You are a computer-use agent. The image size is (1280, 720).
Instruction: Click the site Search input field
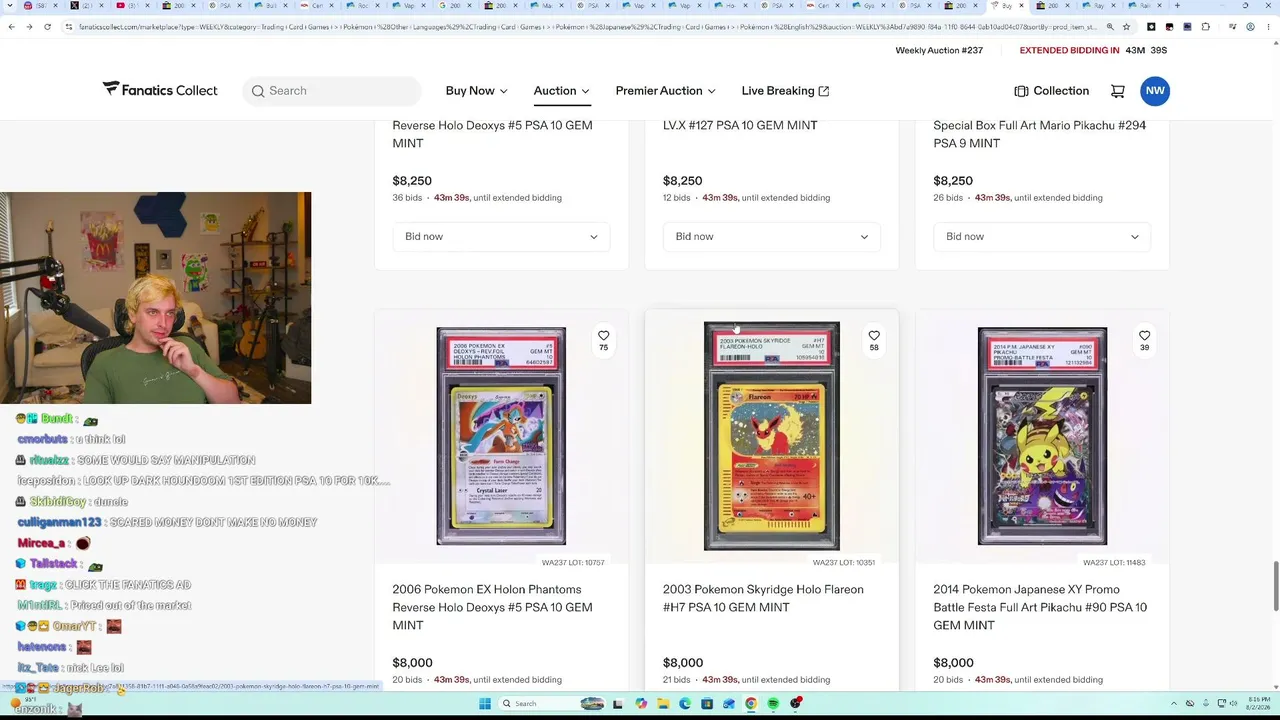tap(332, 91)
